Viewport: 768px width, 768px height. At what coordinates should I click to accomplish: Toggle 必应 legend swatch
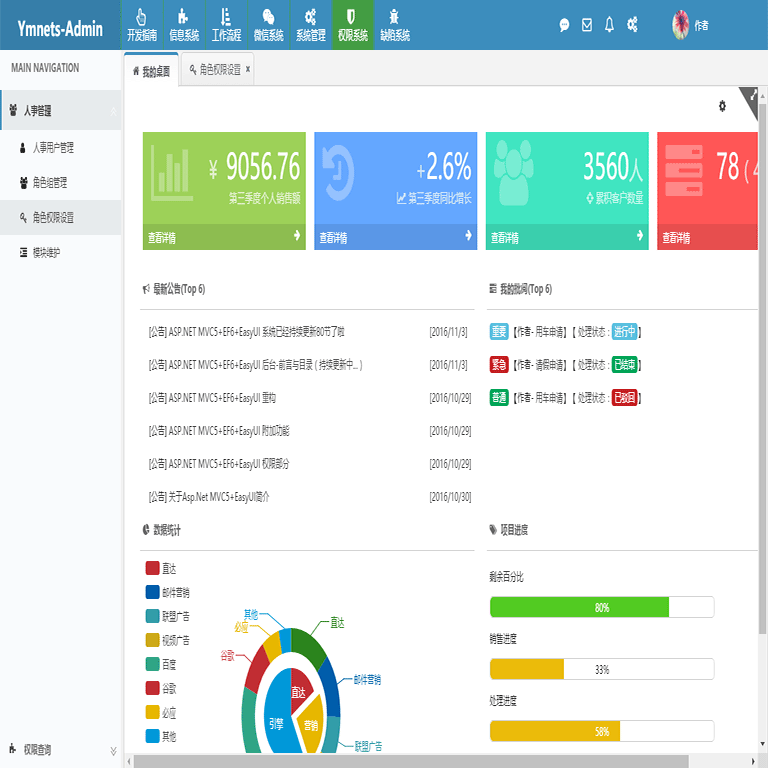coord(152,712)
